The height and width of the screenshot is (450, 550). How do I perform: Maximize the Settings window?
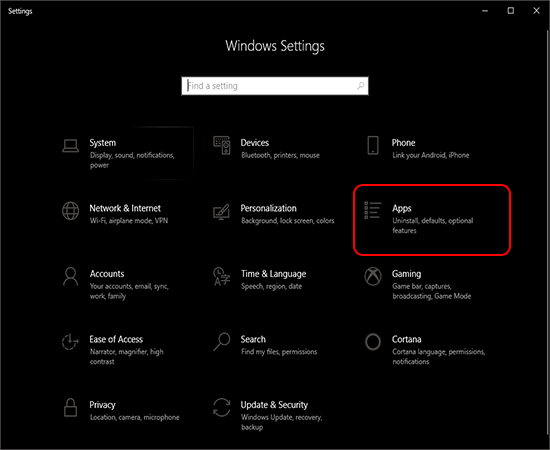[x=511, y=11]
